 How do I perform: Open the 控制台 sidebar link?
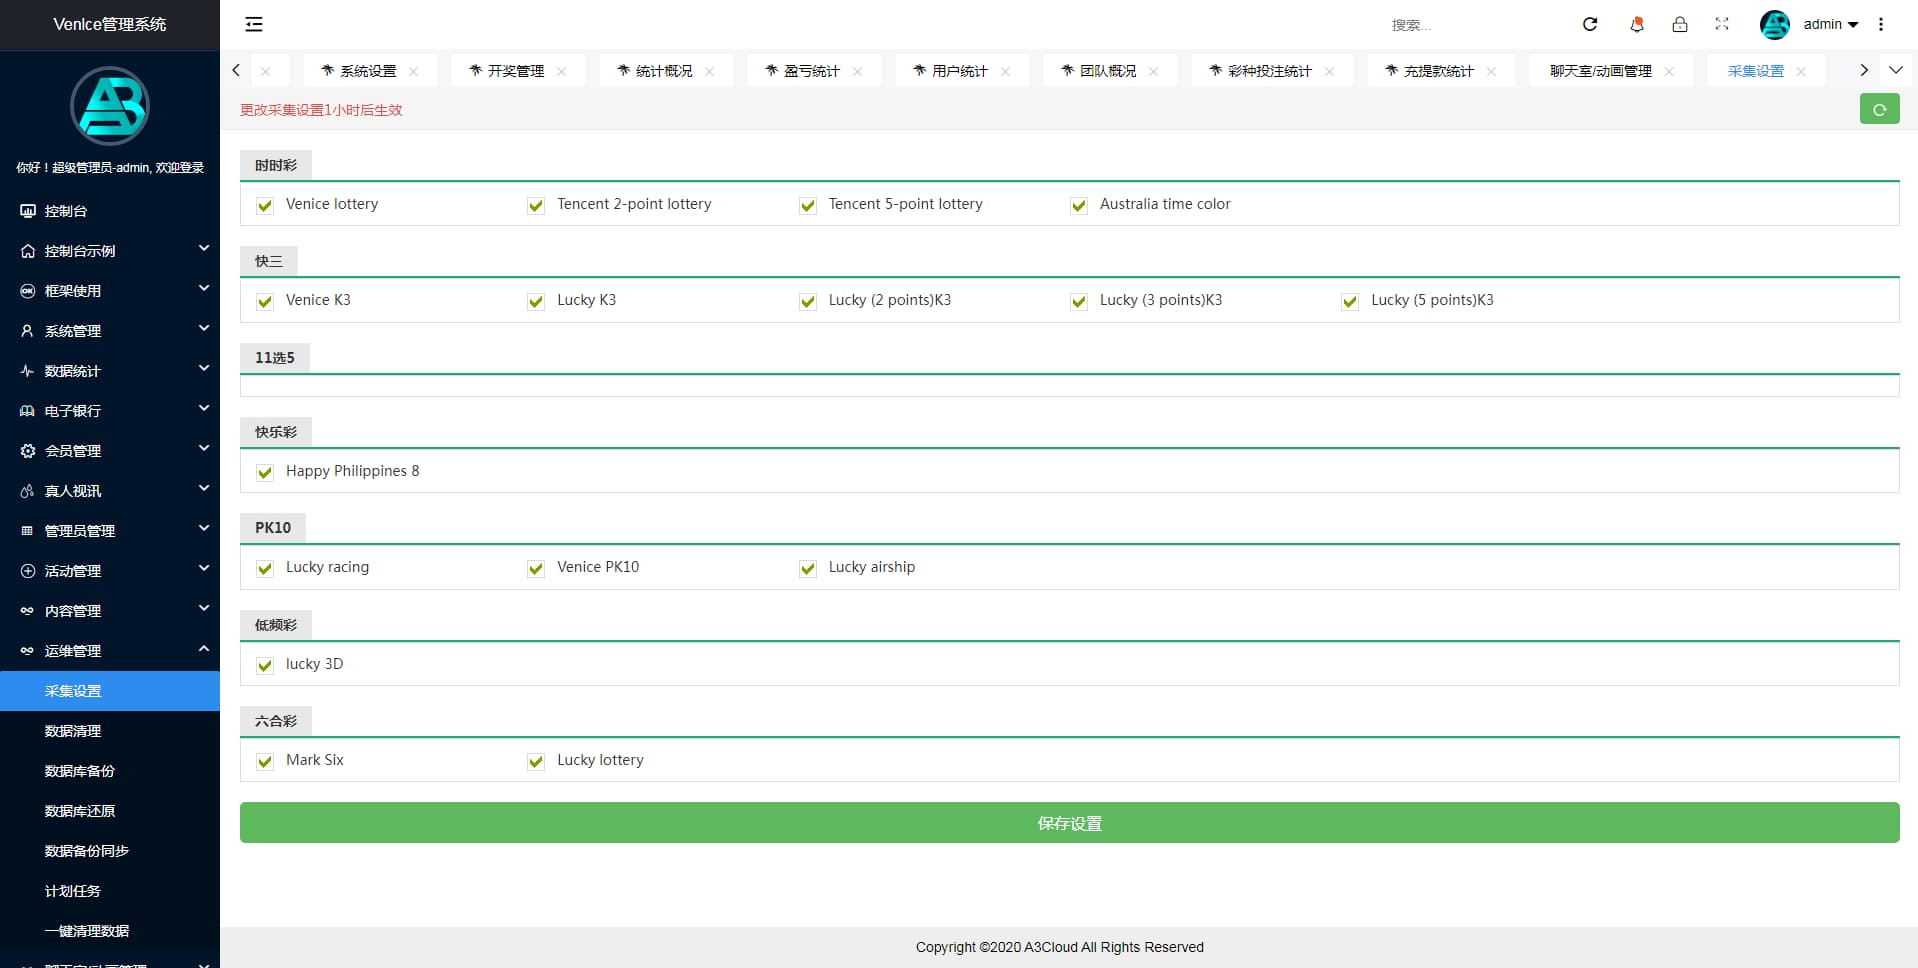[x=66, y=211]
